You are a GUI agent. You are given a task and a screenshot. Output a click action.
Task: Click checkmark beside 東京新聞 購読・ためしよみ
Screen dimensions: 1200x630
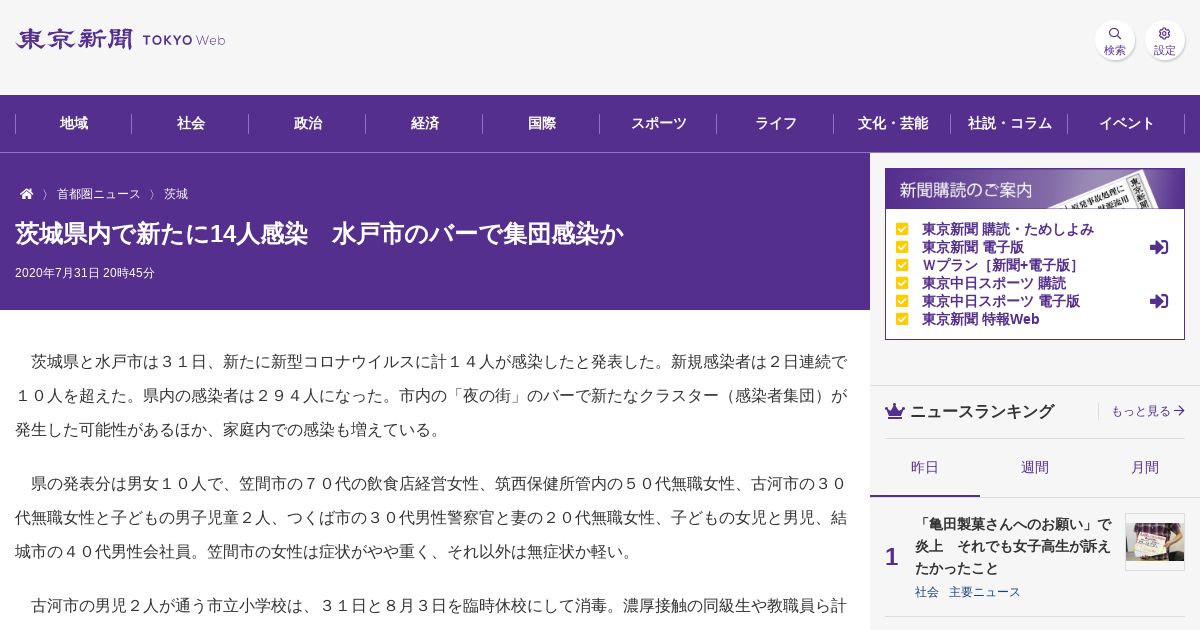tap(902, 229)
